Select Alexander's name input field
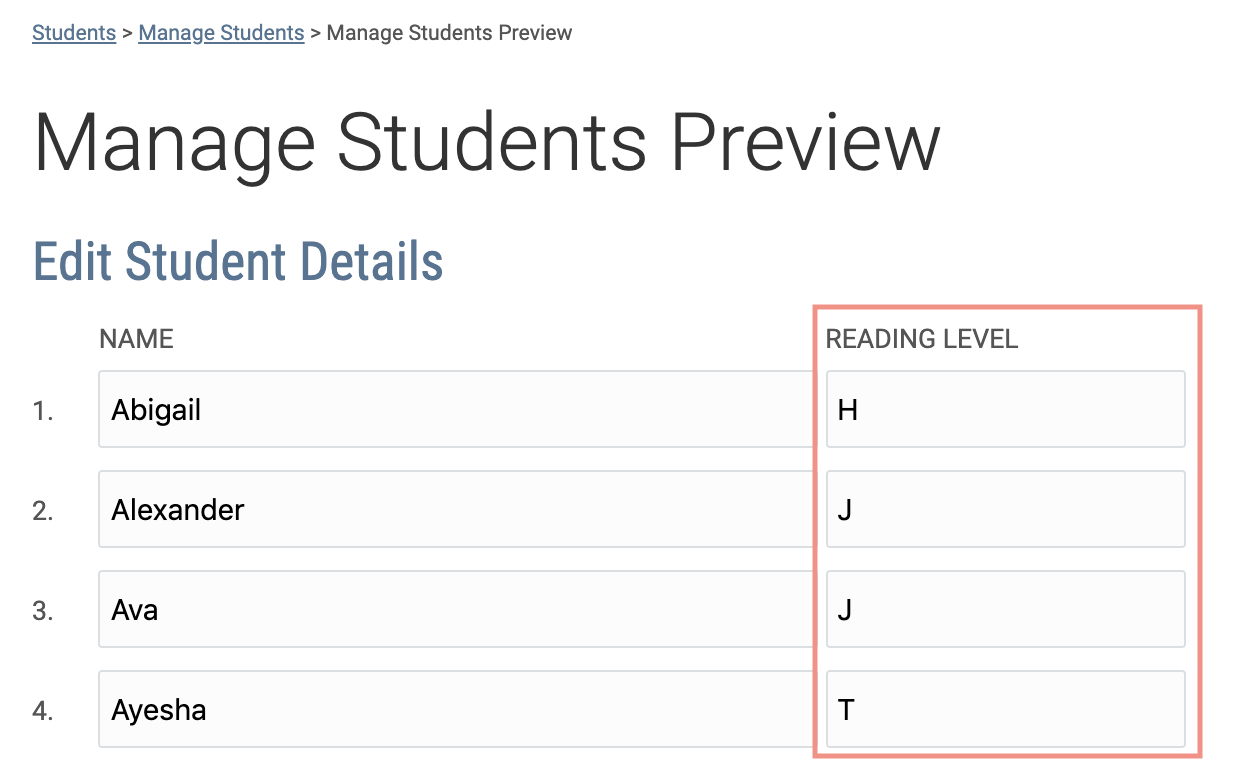This screenshot has height=766, width=1236. click(455, 509)
